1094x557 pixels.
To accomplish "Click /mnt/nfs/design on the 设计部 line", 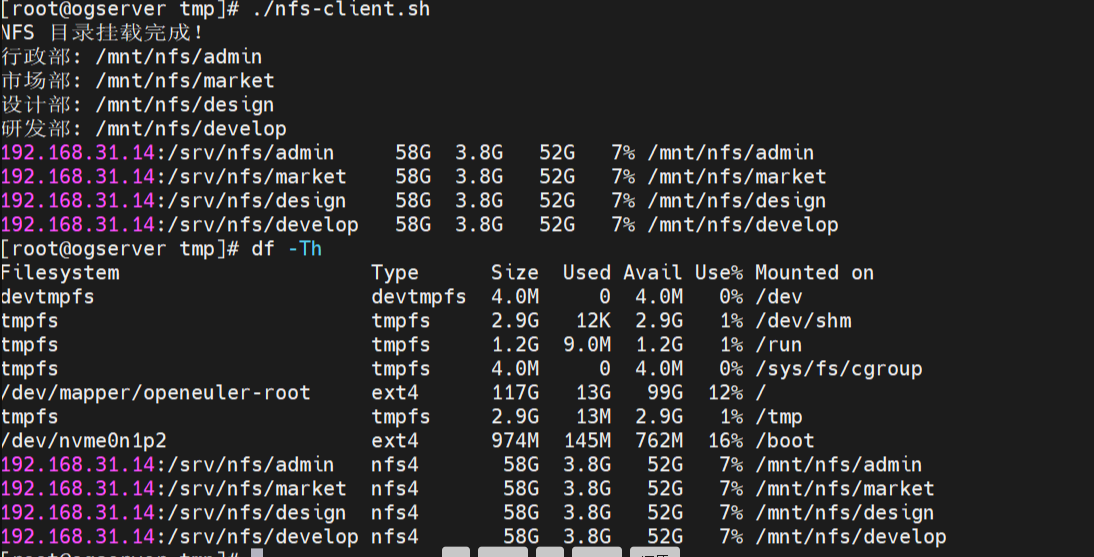I will [185, 105].
